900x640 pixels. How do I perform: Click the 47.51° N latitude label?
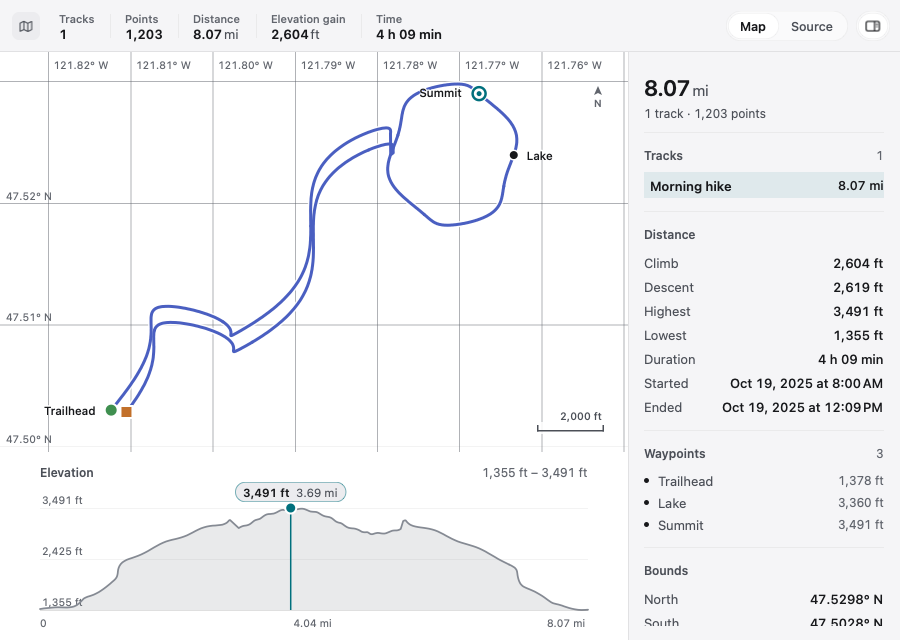pos(29,317)
